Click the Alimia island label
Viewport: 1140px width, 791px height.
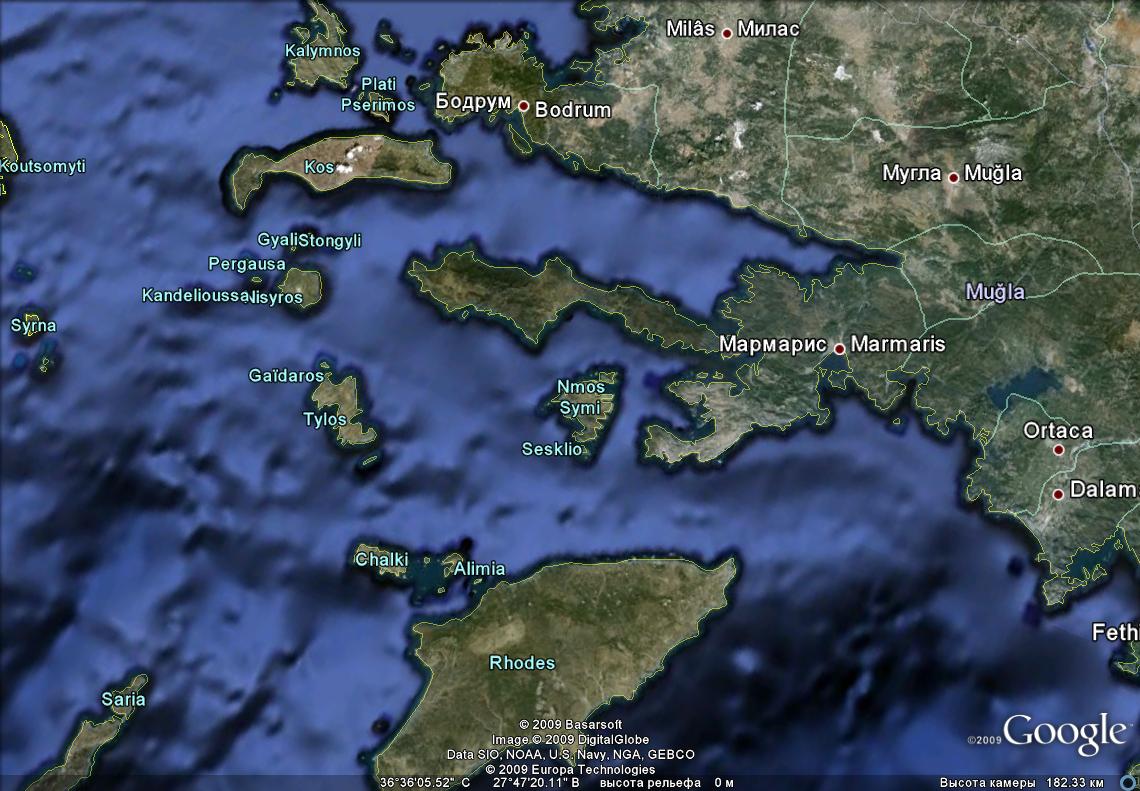(x=479, y=569)
